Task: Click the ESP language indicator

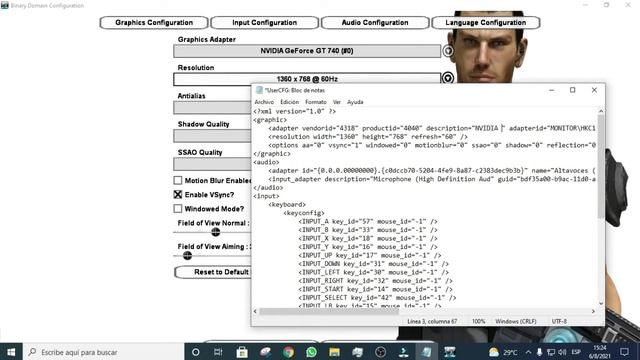Action: coord(576,352)
